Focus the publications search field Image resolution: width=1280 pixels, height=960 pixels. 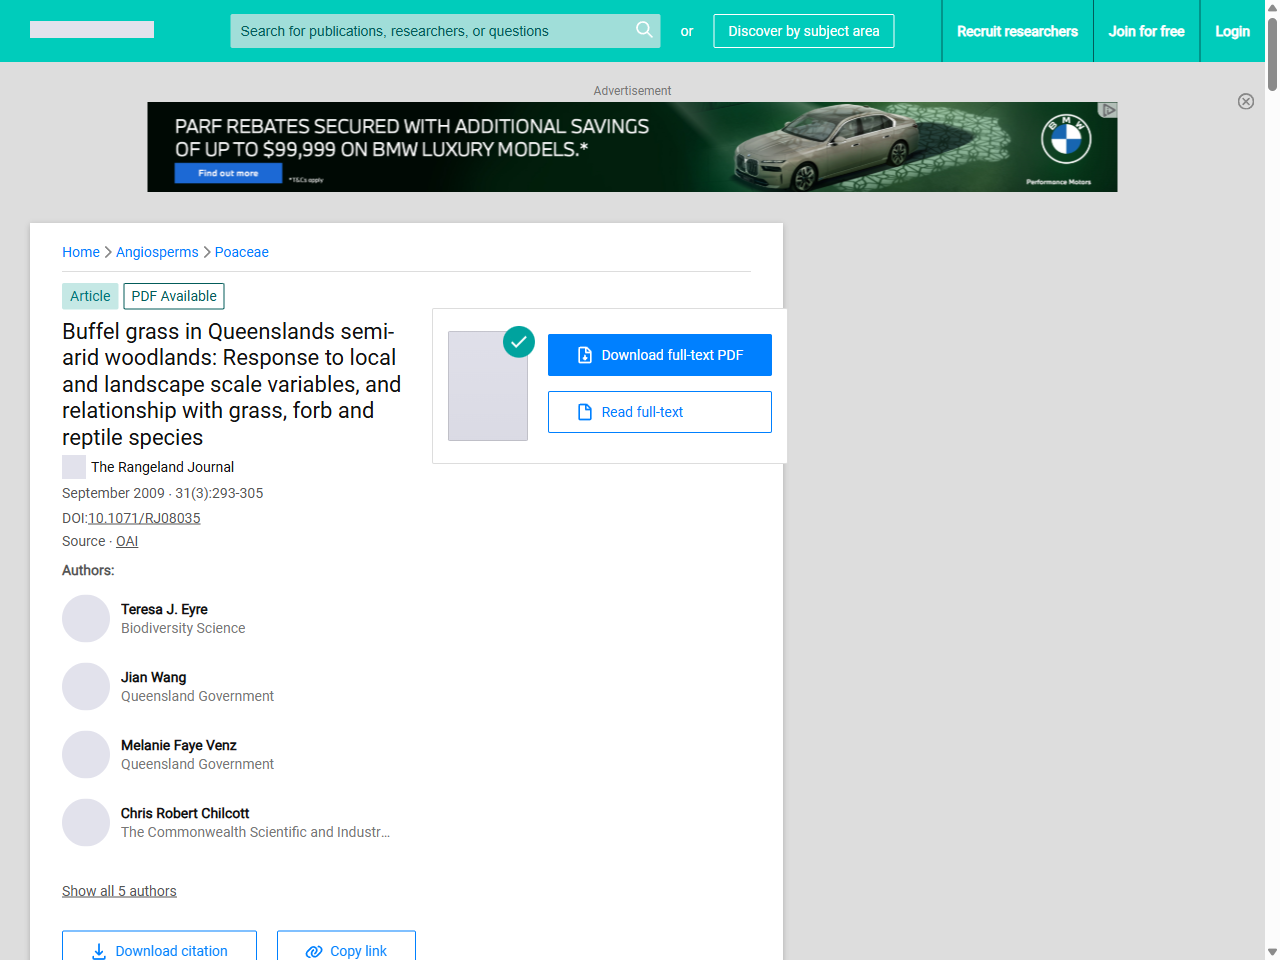[430, 31]
